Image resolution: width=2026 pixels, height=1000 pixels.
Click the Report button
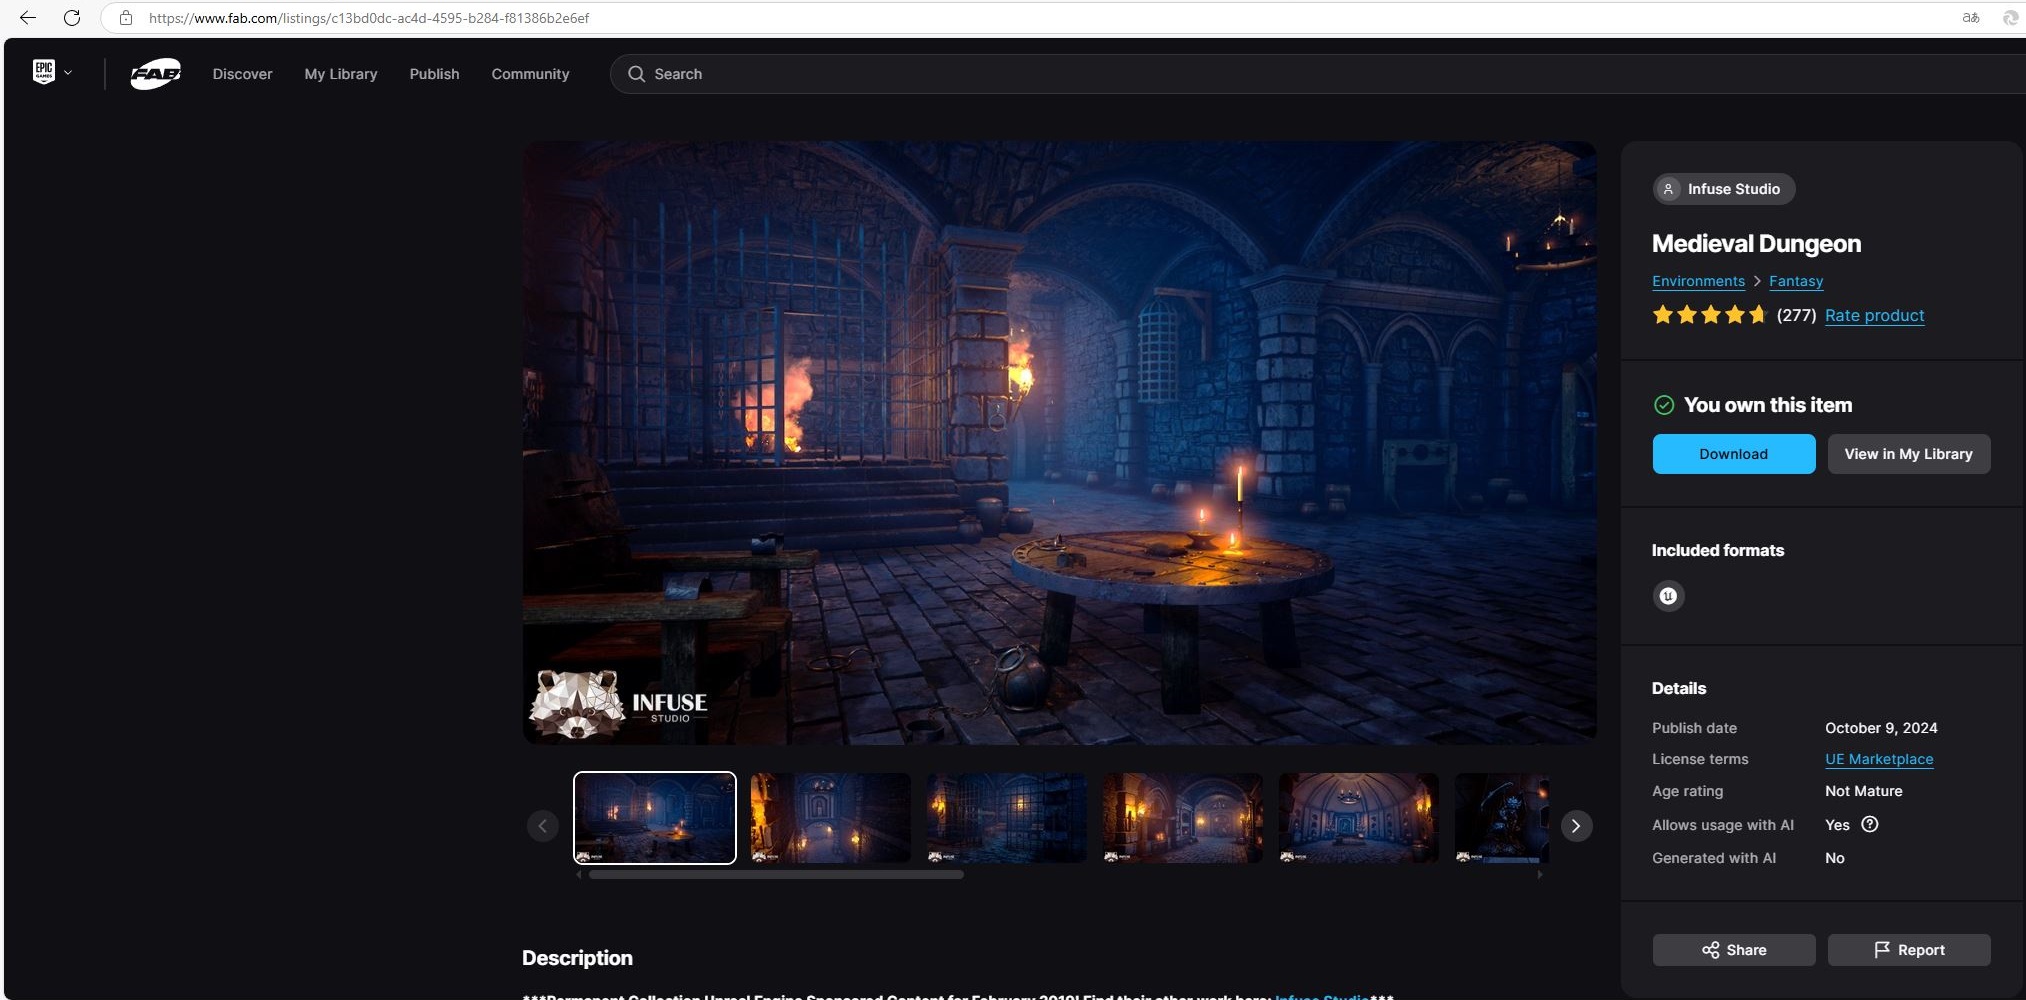[1908, 950]
